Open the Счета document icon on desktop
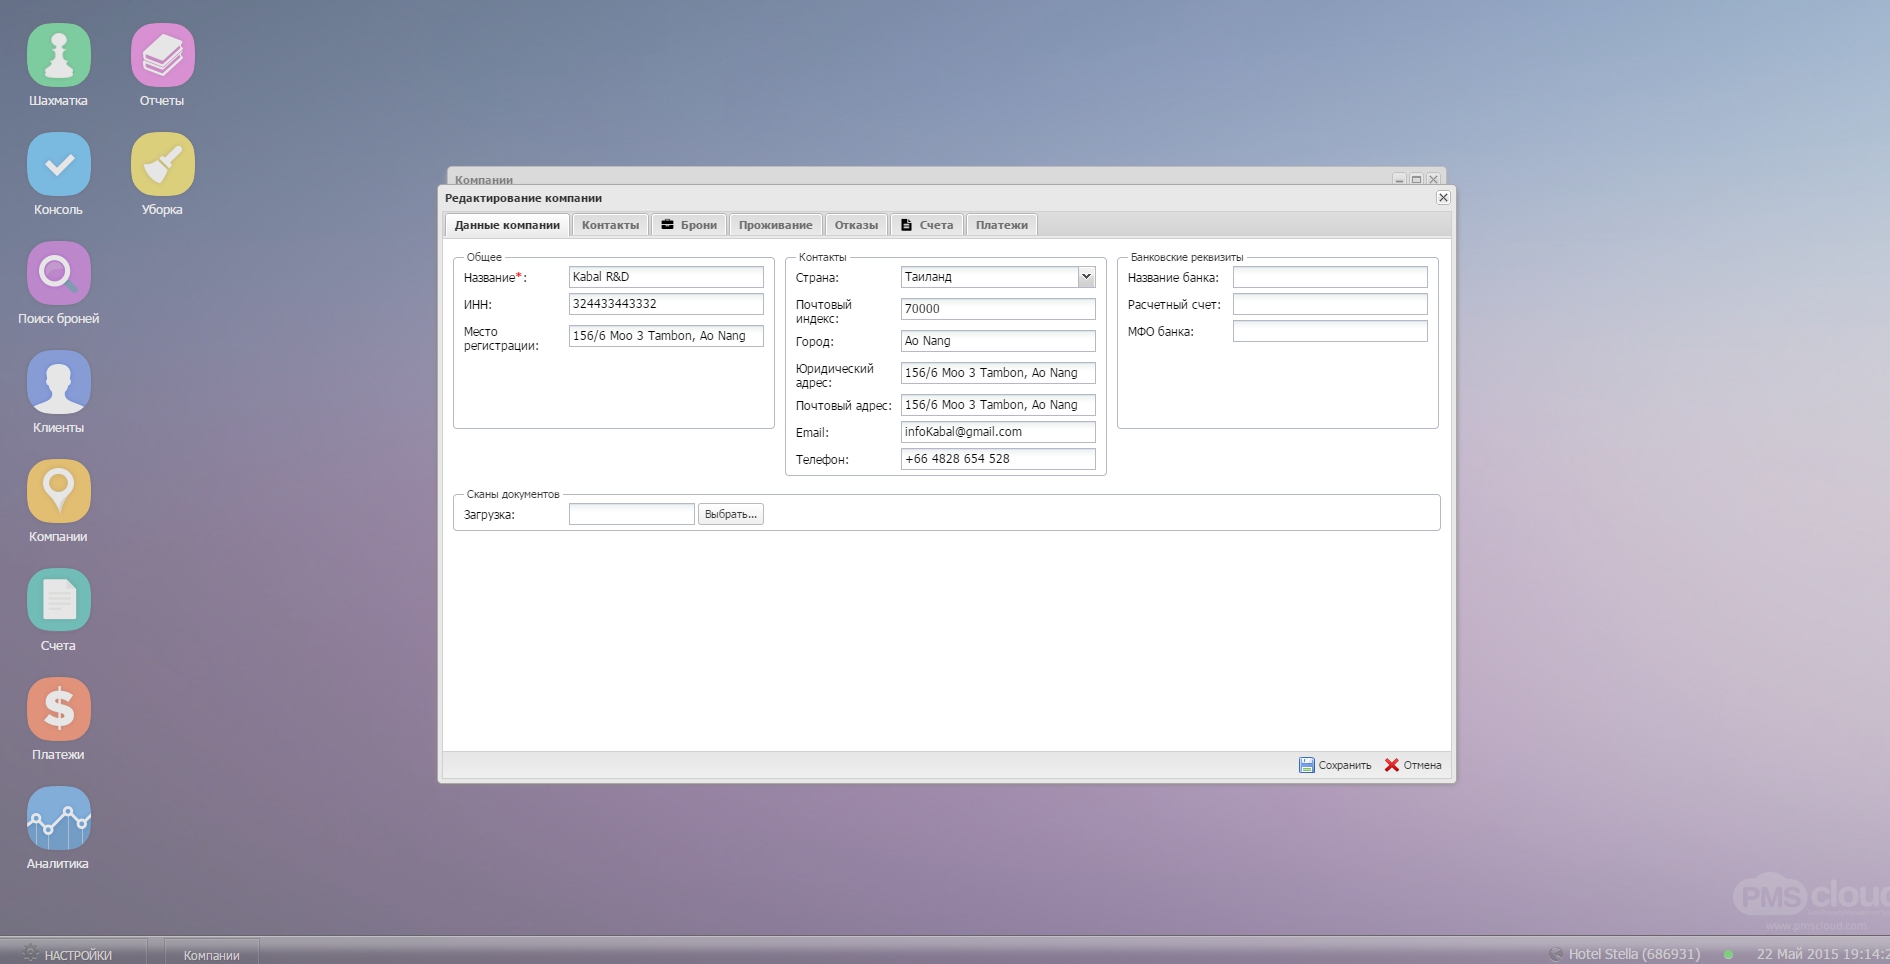 click(x=59, y=600)
